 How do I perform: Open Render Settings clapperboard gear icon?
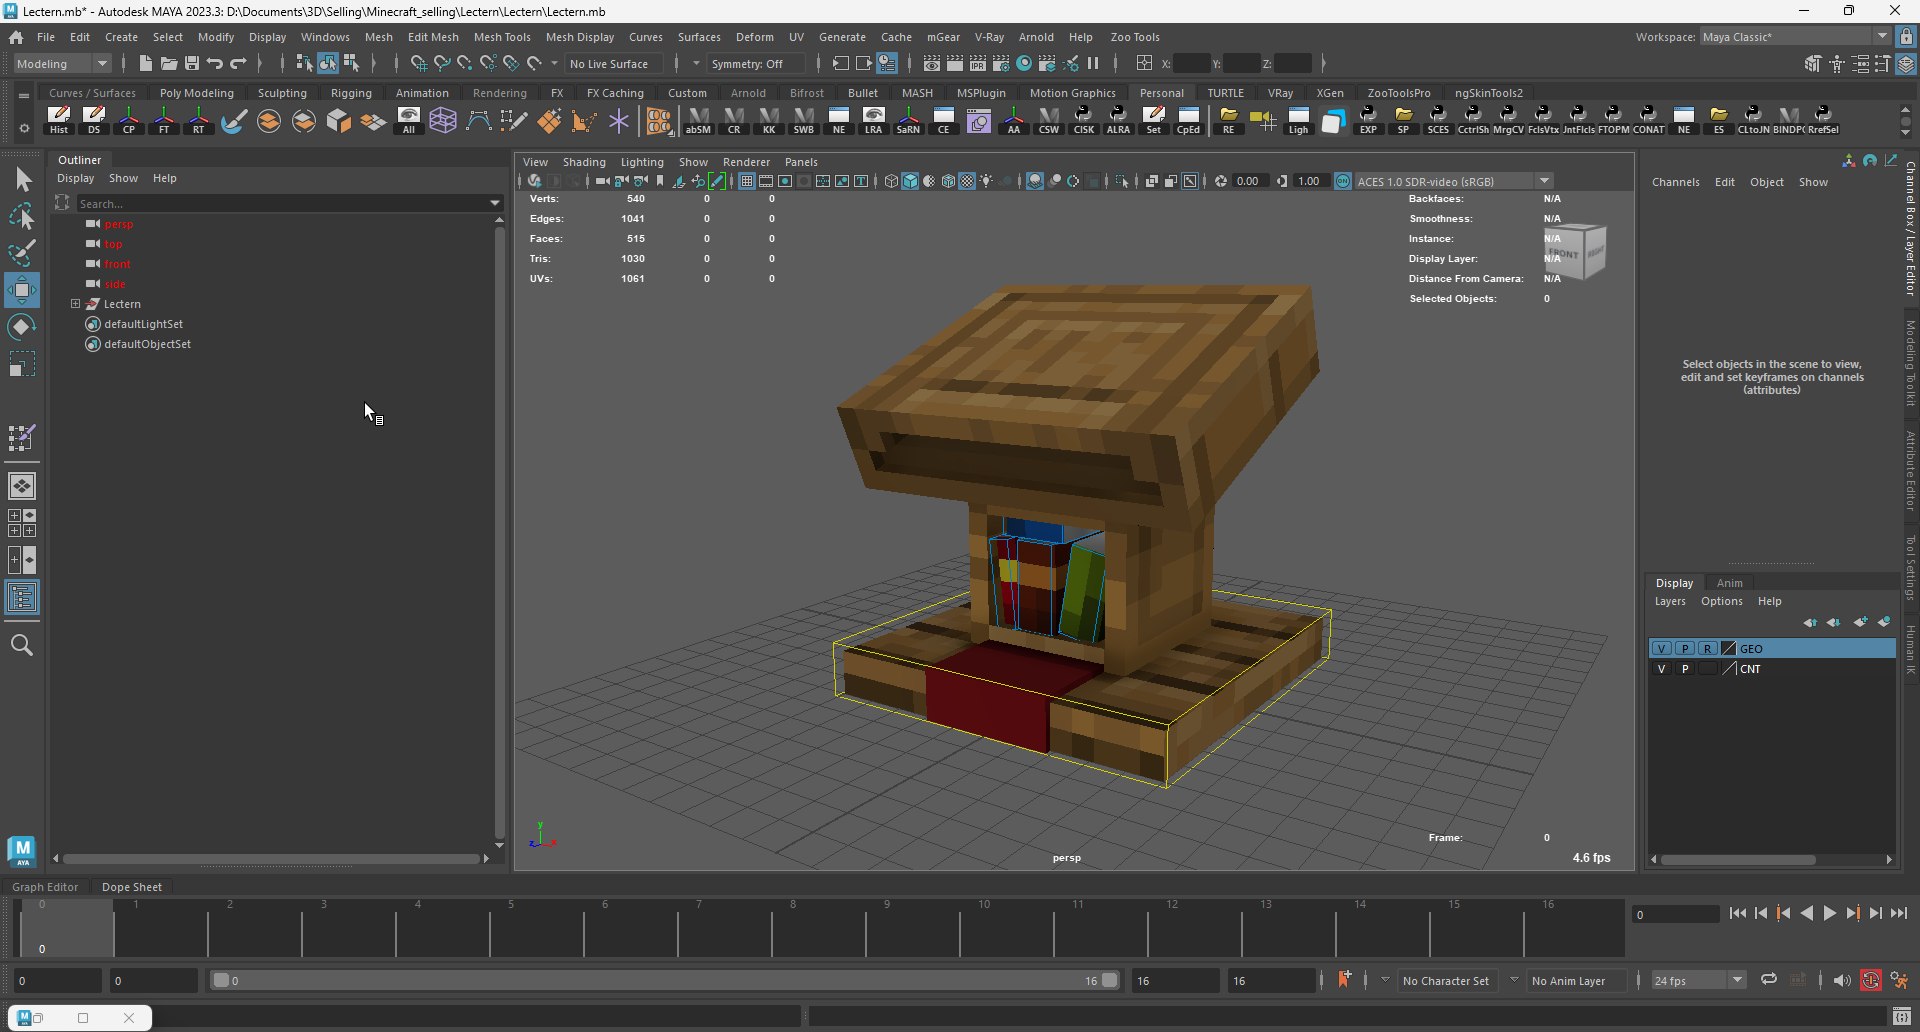[x=1001, y=63]
